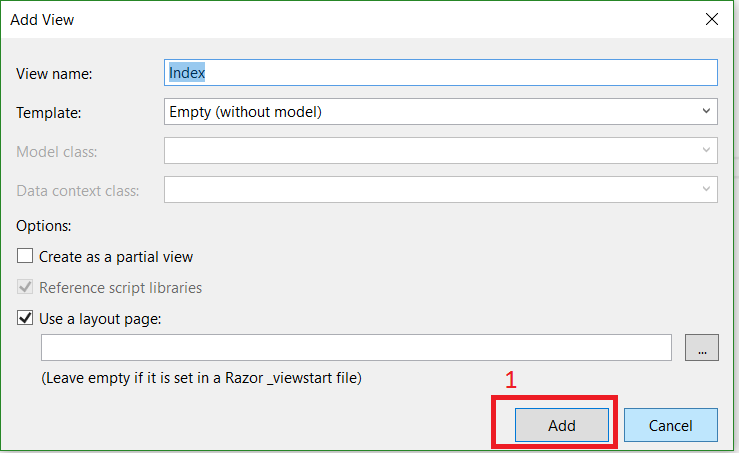
Task: Focus the View name text field
Action: (x=440, y=73)
